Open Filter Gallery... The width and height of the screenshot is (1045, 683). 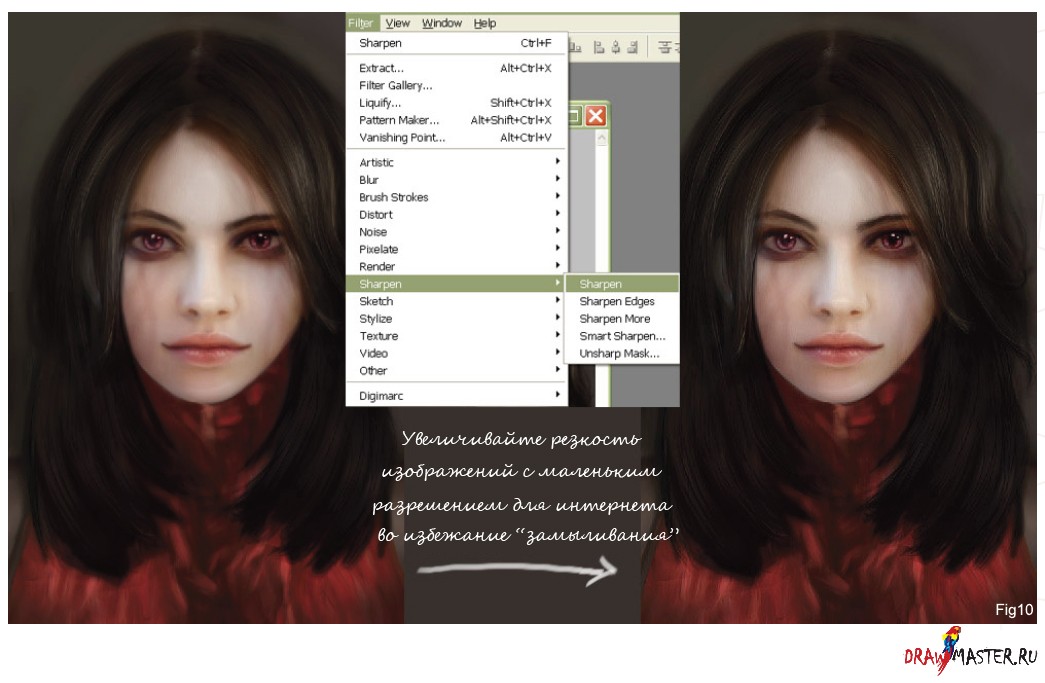457,85
